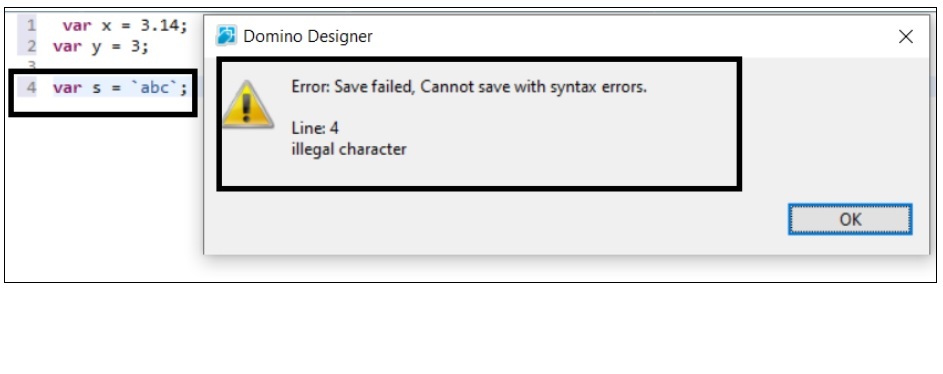The image size is (943, 374).
Task: Click the empty editor area below line 4
Action: (x=102, y=198)
